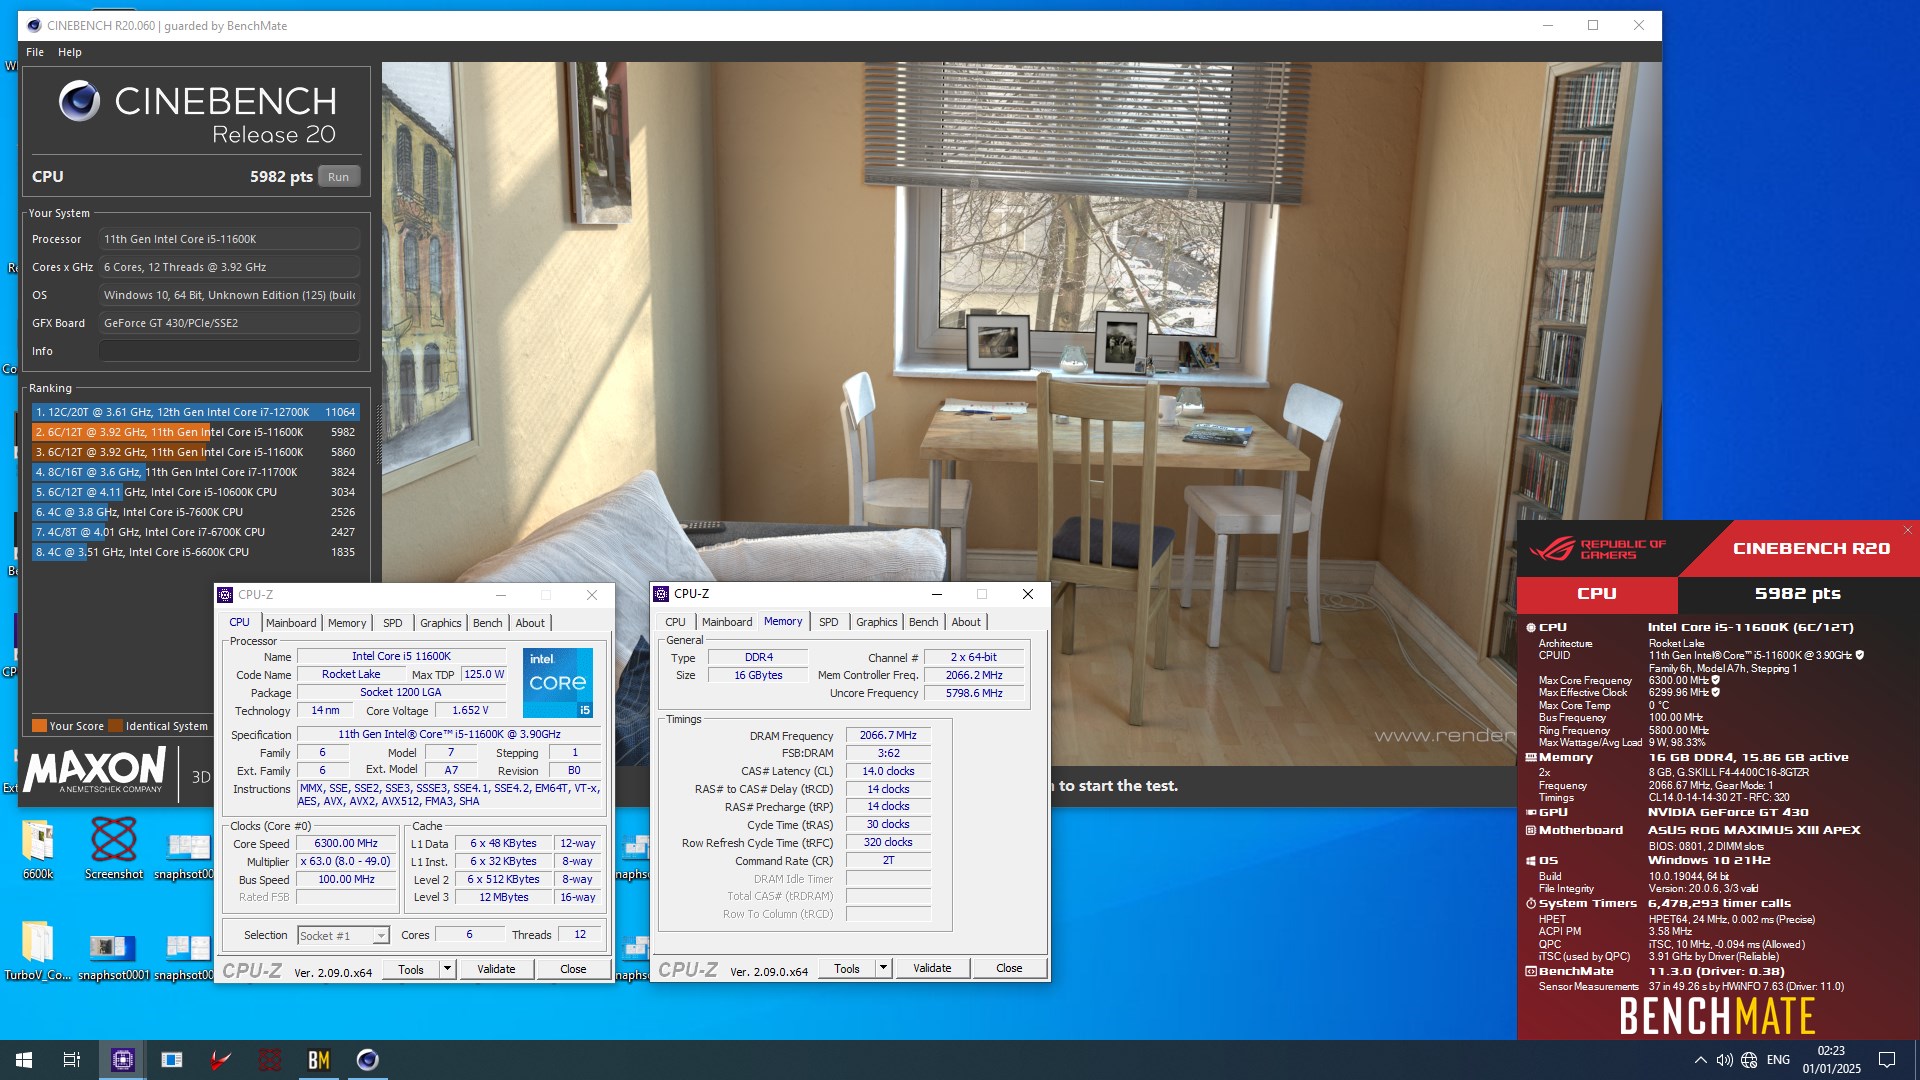
Task: Click the CPU-Z chip icon on taskbar
Action: coord(123,1060)
